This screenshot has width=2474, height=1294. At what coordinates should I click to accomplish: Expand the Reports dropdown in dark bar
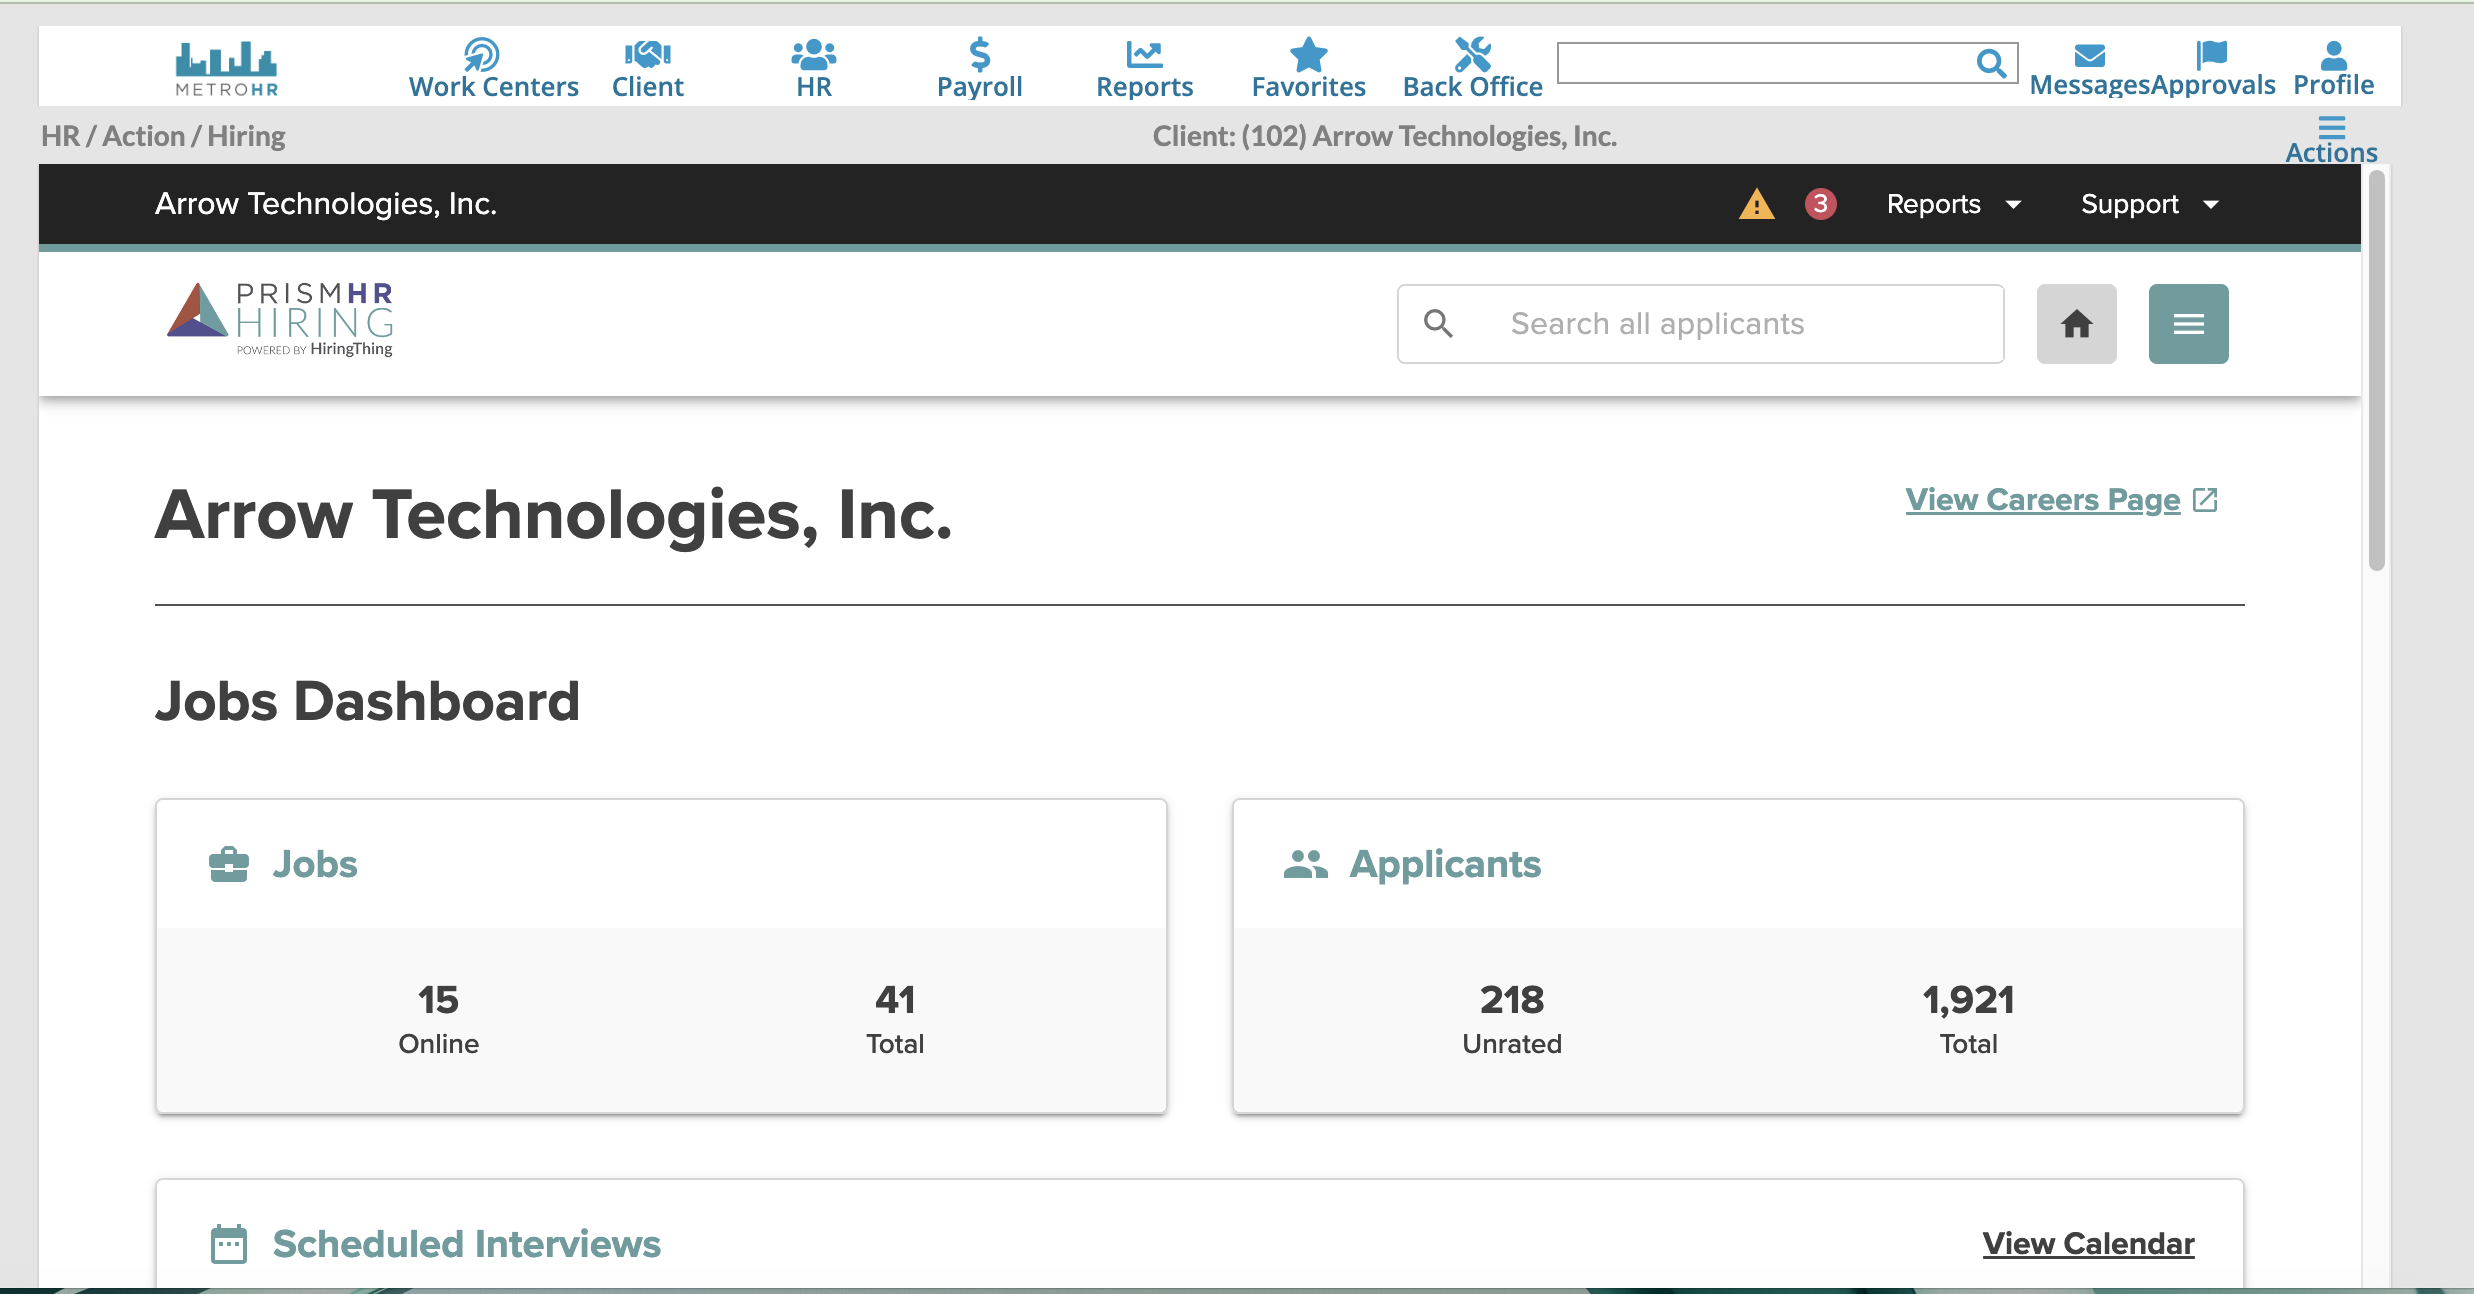pos(1952,204)
